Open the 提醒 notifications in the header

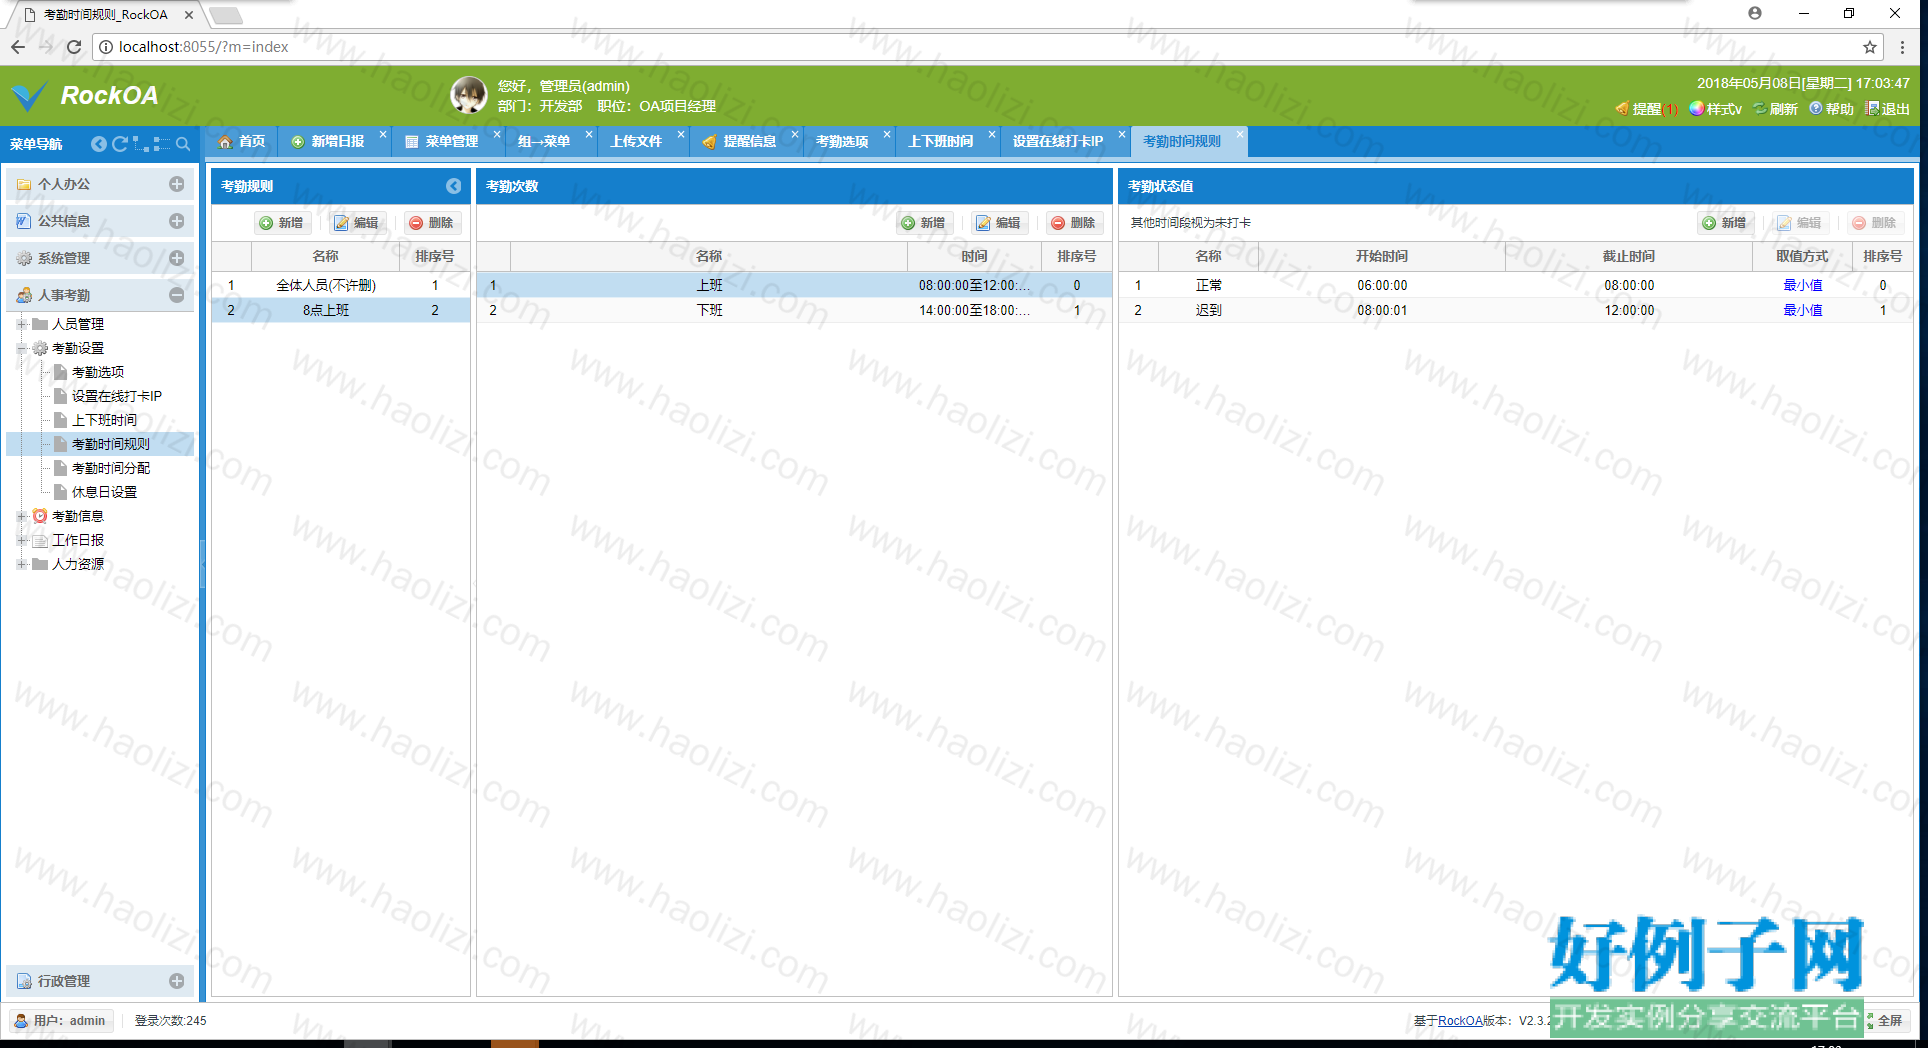pyautogui.click(x=1646, y=109)
